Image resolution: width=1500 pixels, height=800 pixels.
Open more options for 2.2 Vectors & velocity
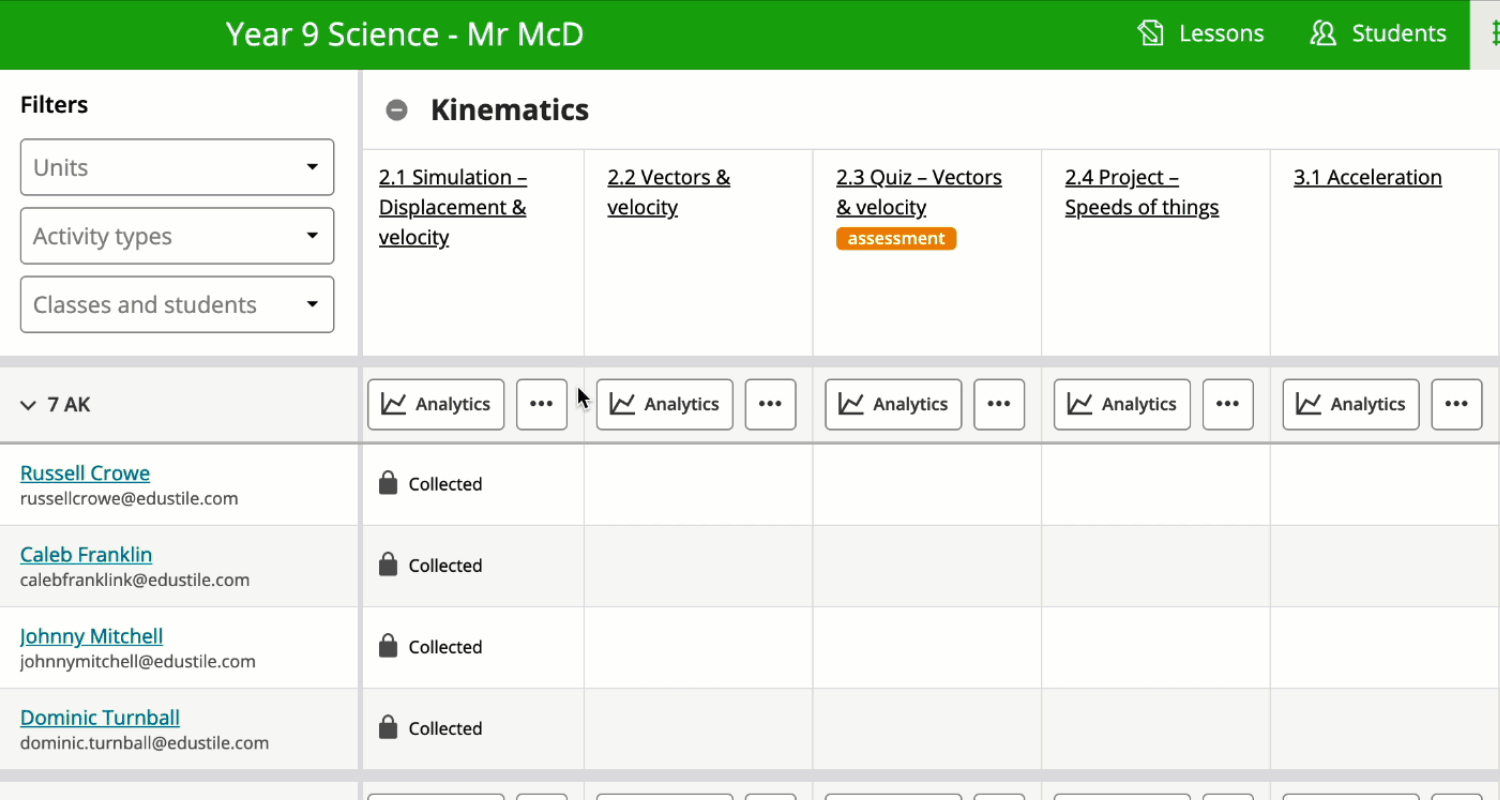[771, 404]
